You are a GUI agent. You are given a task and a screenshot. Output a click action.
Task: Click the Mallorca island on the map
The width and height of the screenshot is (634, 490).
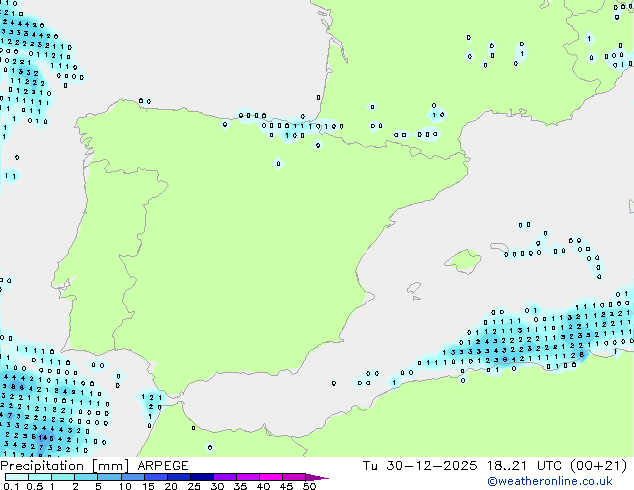464,261
